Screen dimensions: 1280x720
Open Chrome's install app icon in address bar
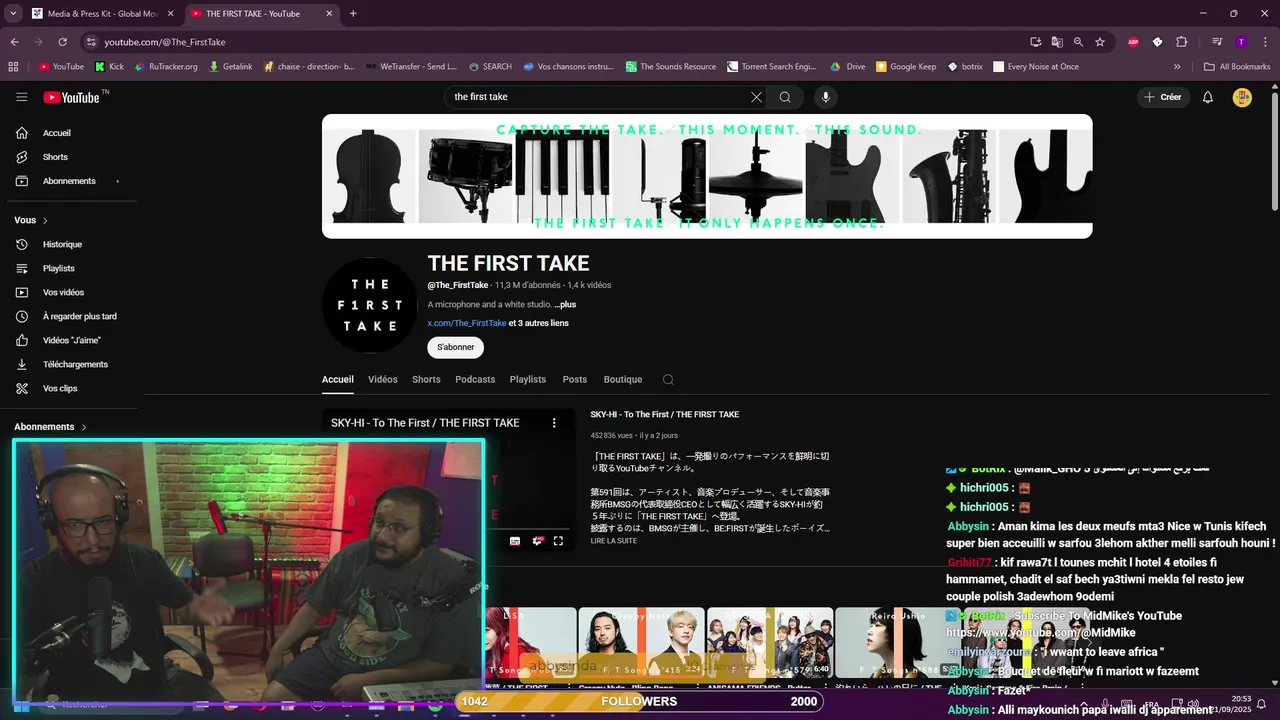tap(1036, 42)
